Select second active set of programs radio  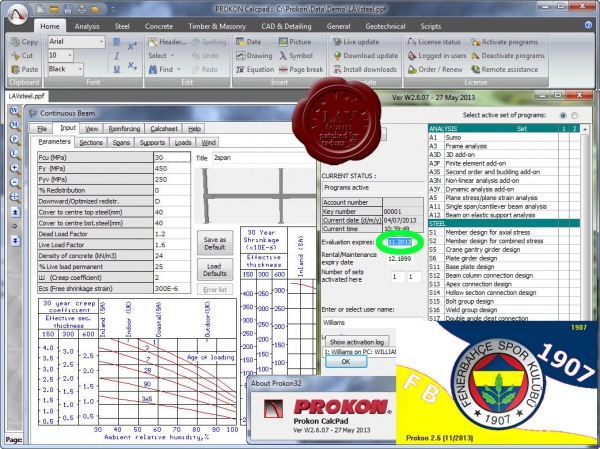tap(574, 115)
